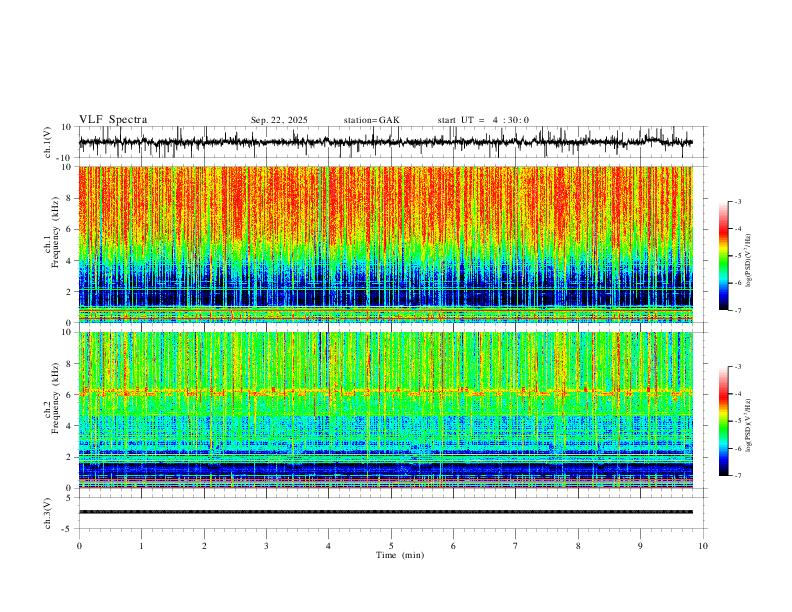Click the ch.2 spectrogram panel
792x612 pixels.
[385, 410]
